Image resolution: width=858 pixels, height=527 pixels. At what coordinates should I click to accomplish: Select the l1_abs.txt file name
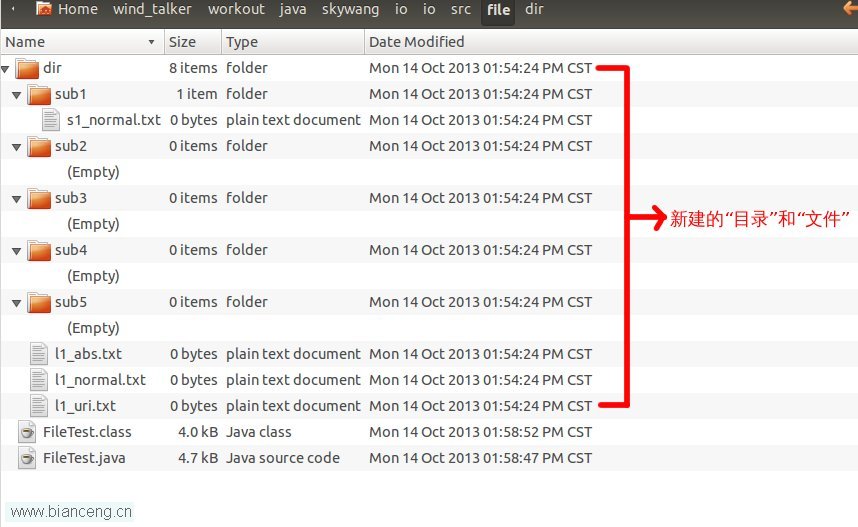88,354
